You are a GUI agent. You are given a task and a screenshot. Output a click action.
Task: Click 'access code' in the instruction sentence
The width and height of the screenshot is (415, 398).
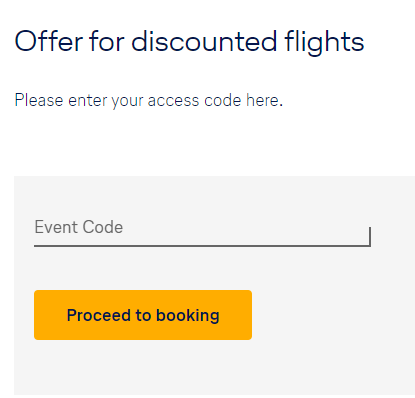point(194,100)
